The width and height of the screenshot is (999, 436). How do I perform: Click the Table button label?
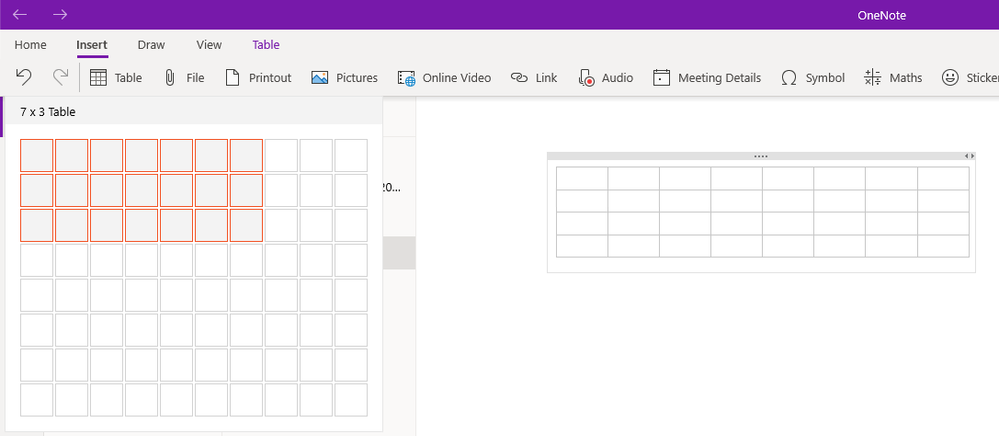click(x=128, y=78)
